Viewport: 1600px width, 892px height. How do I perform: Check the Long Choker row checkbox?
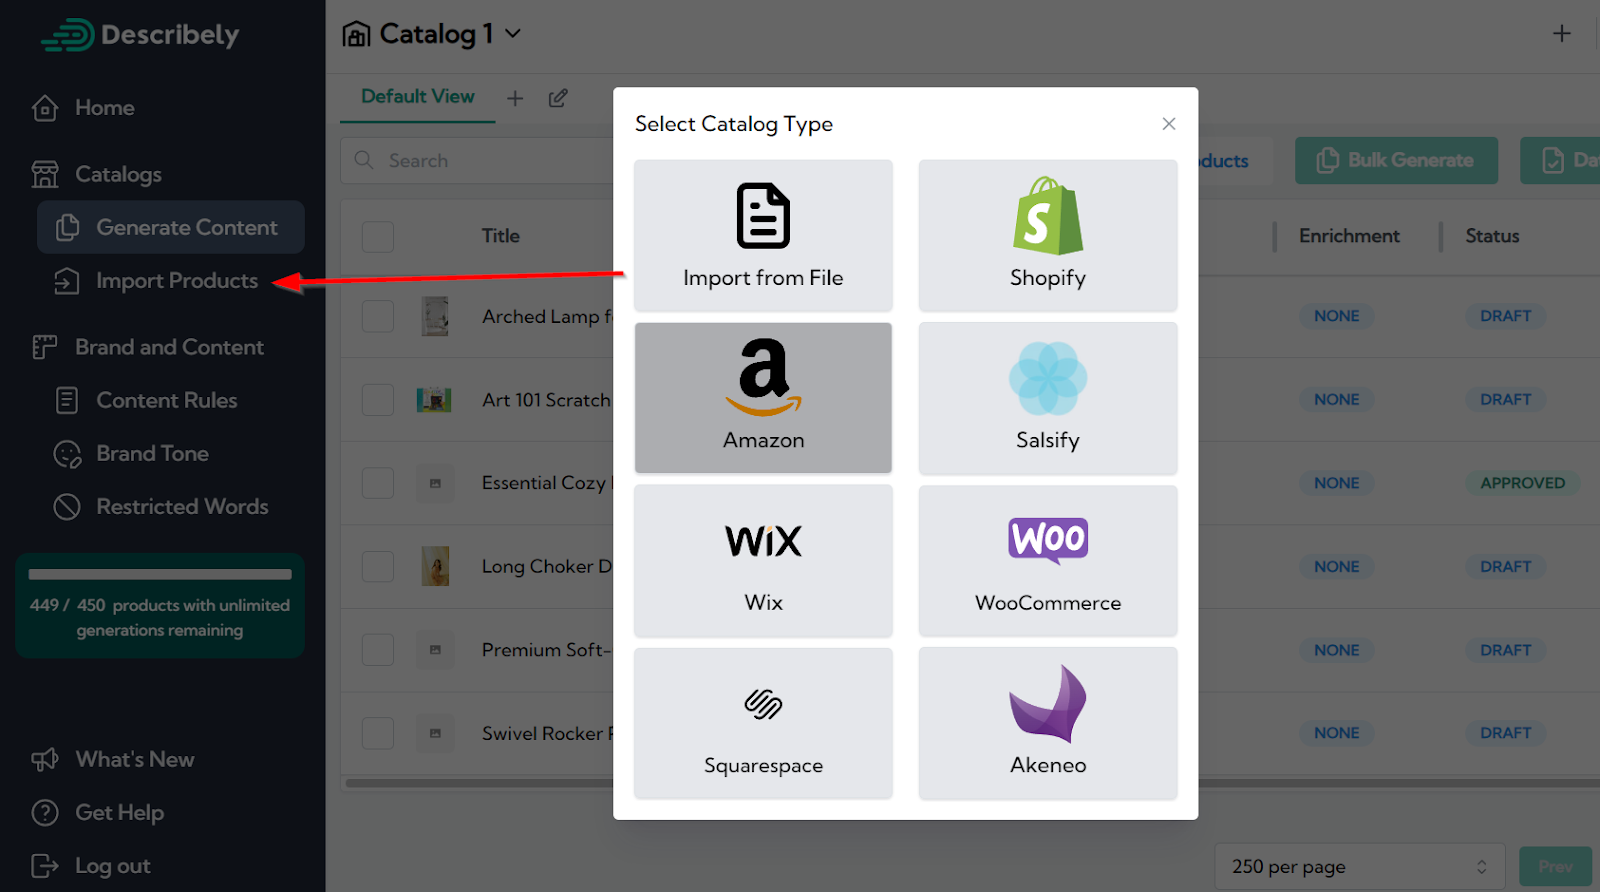point(378,567)
